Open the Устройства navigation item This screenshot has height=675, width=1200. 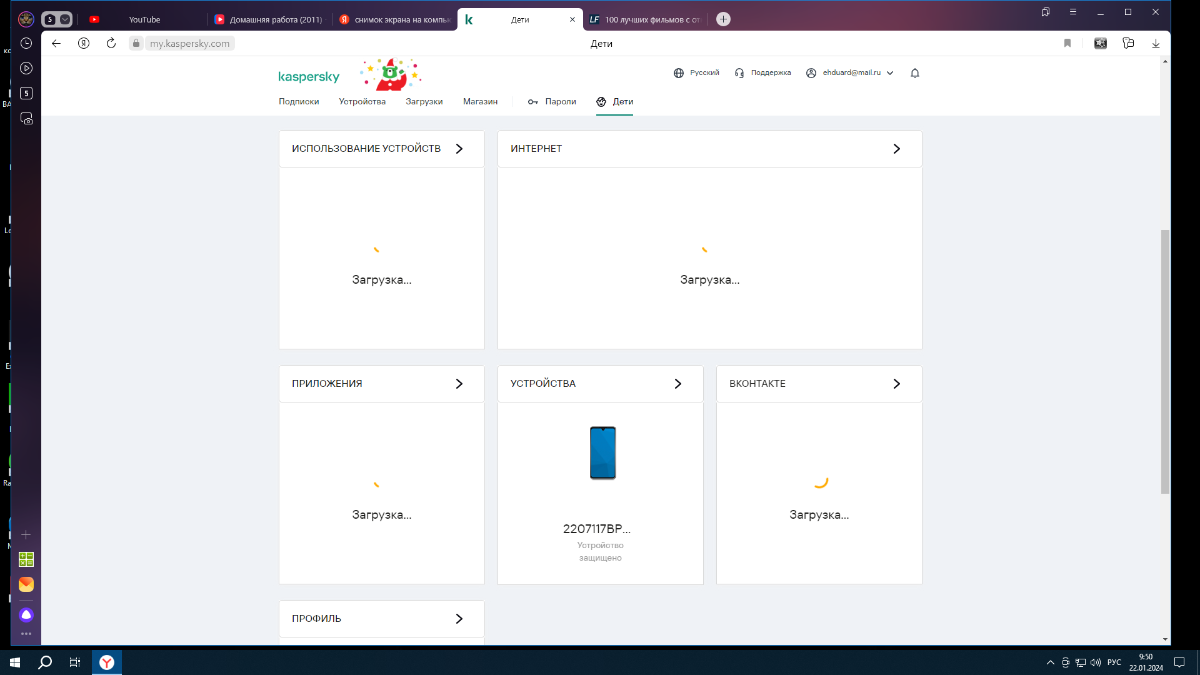362,101
